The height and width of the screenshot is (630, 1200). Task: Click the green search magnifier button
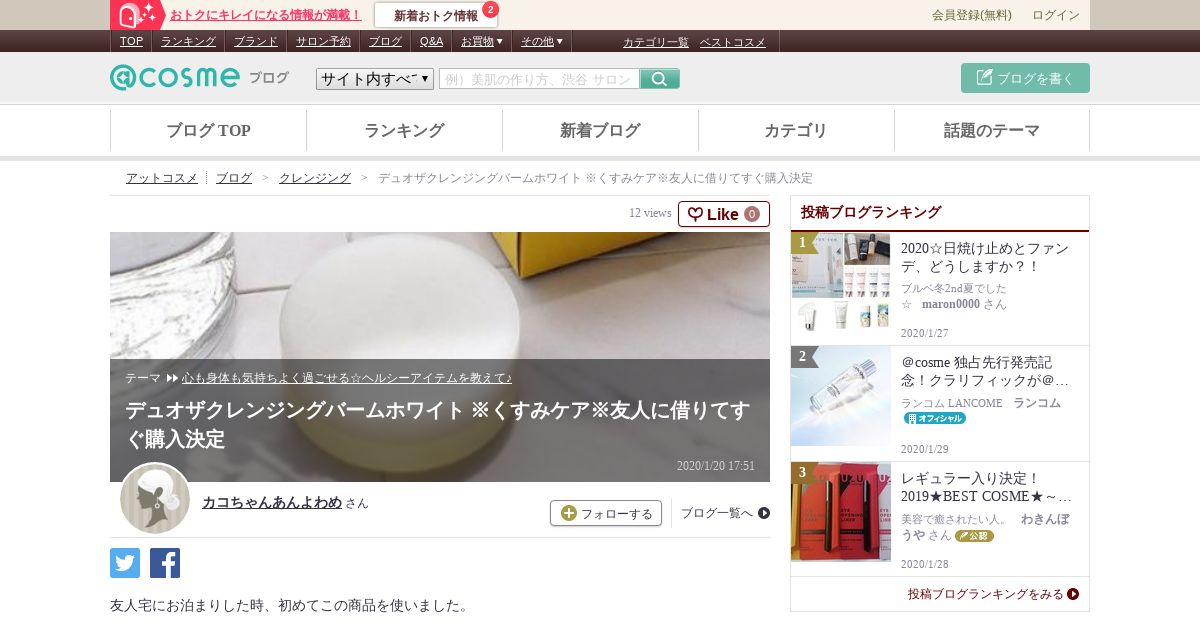[x=659, y=79]
